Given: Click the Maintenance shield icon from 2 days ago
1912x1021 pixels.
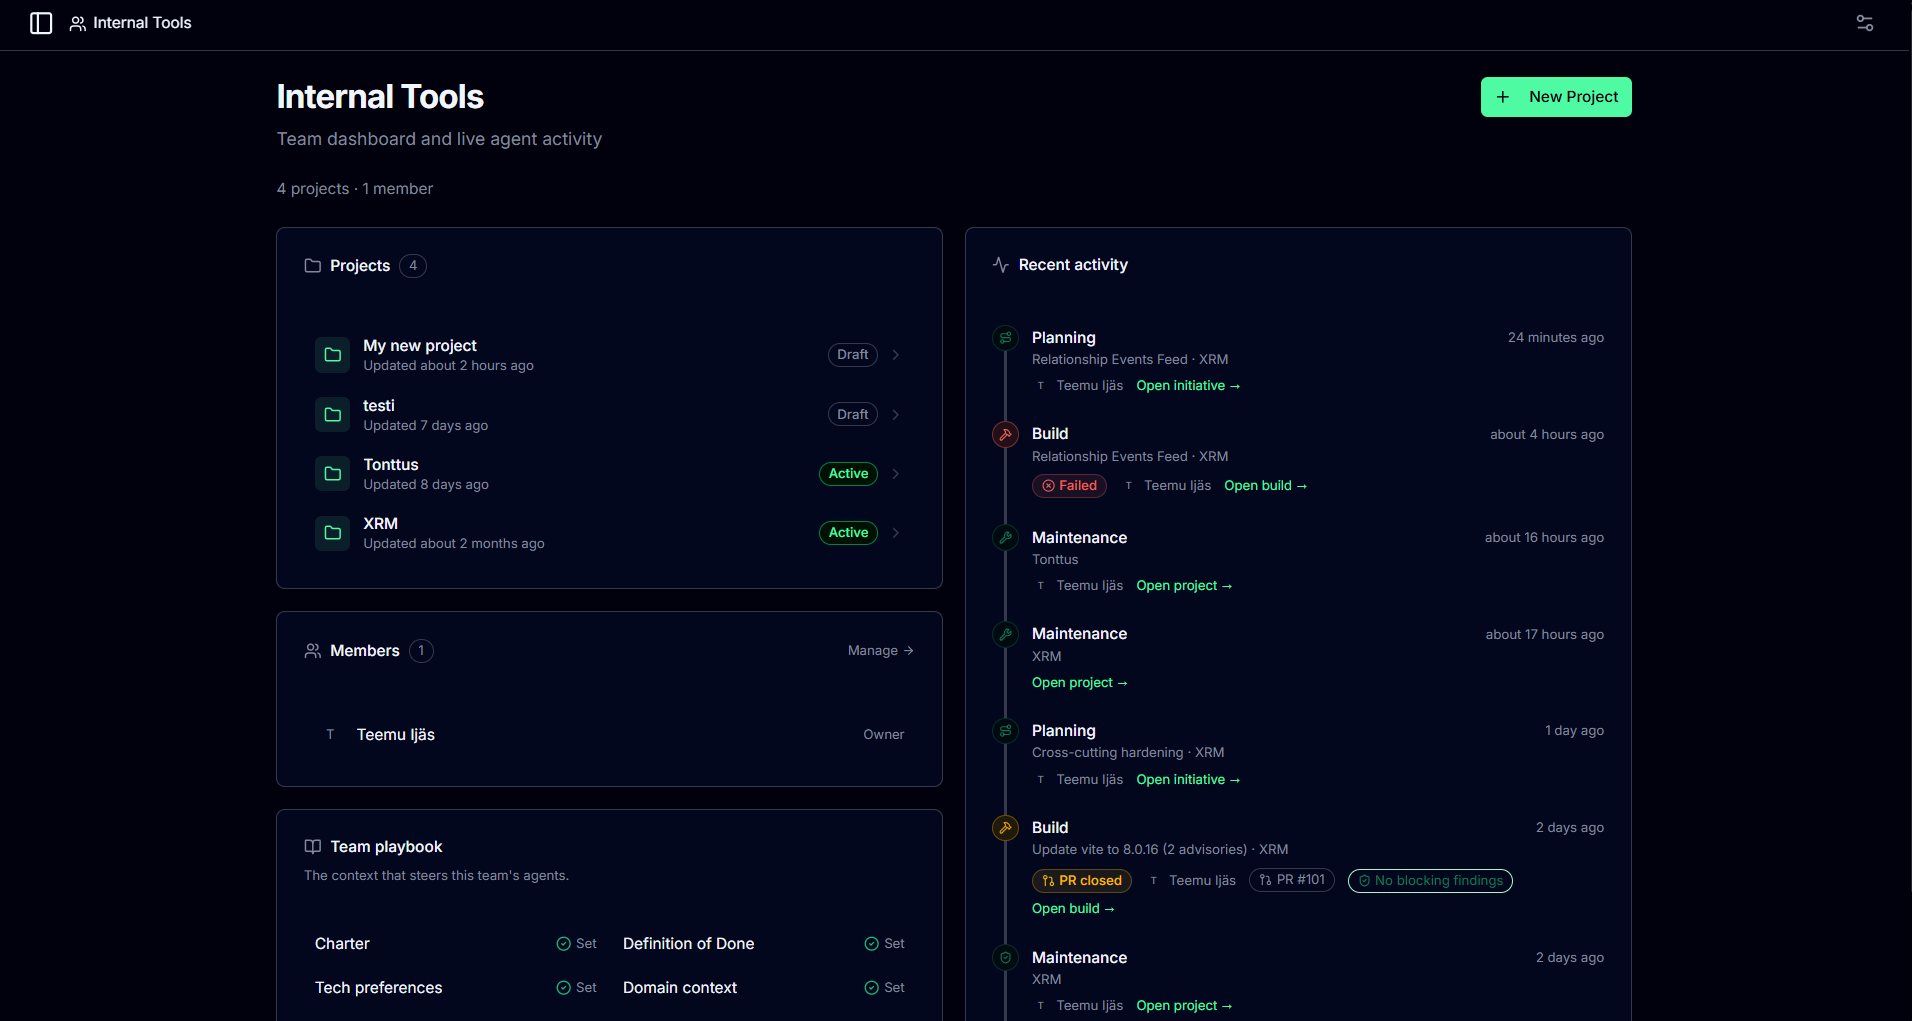Looking at the screenshot, I should point(1005,958).
